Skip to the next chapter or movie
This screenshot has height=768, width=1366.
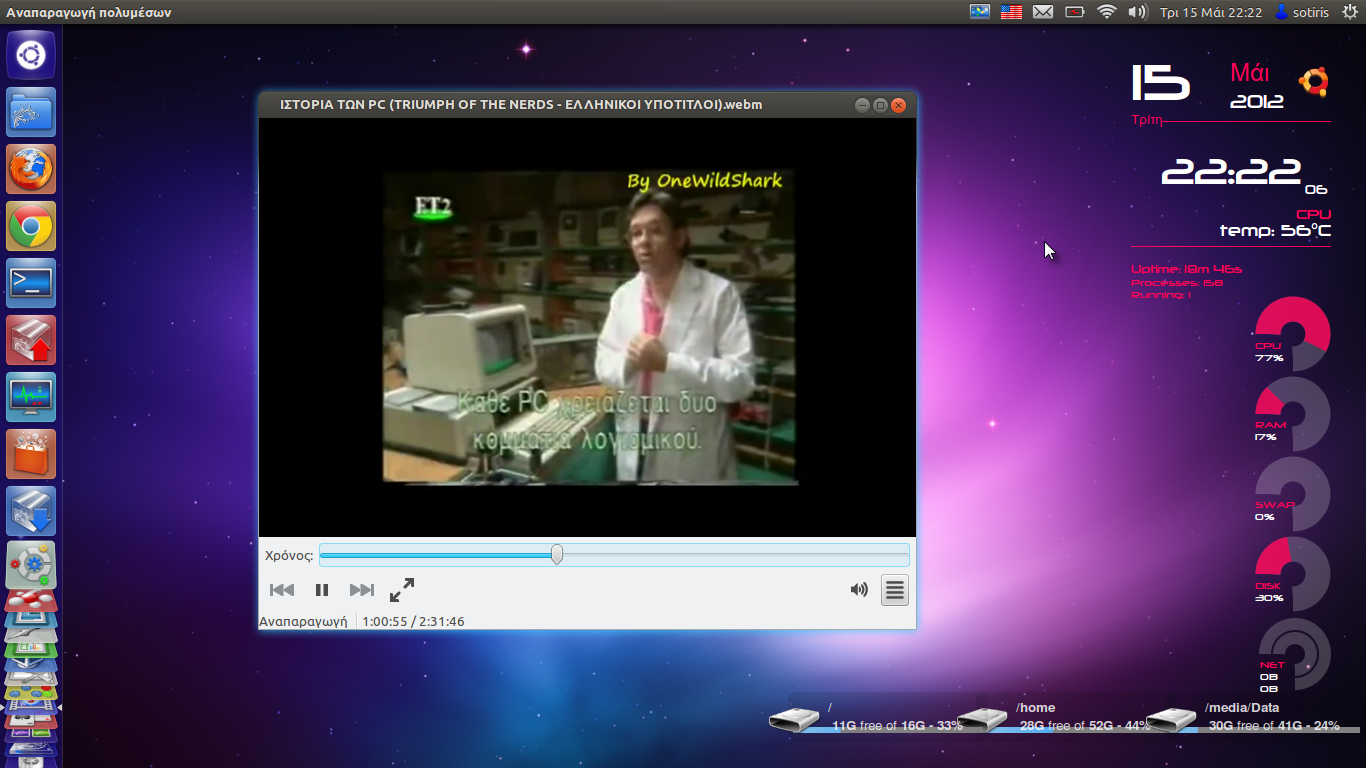click(361, 591)
